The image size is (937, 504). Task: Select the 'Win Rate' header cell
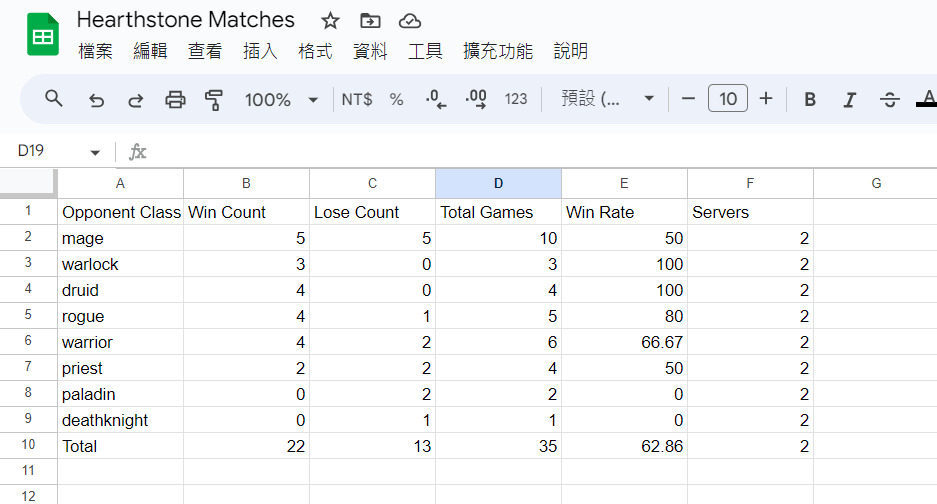click(624, 212)
